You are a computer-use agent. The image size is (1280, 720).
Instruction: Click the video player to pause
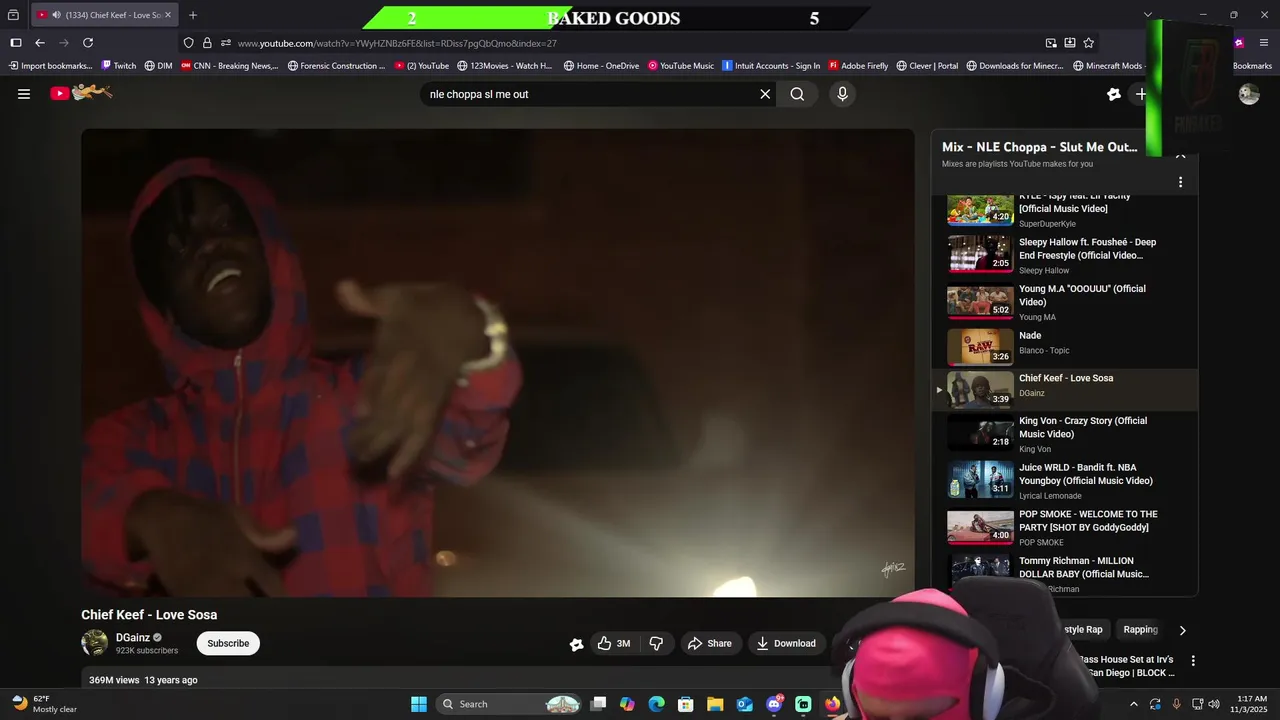[x=497, y=363]
